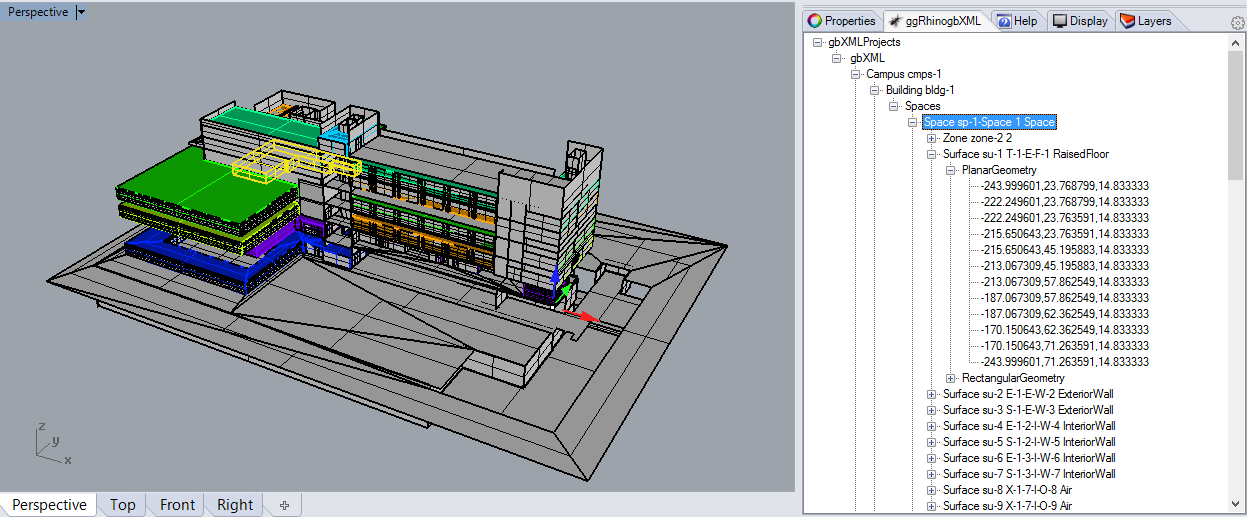Viewport: 1247px width, 517px height.
Task: Collapse the gbXMLProjects root node
Action: coord(817,42)
